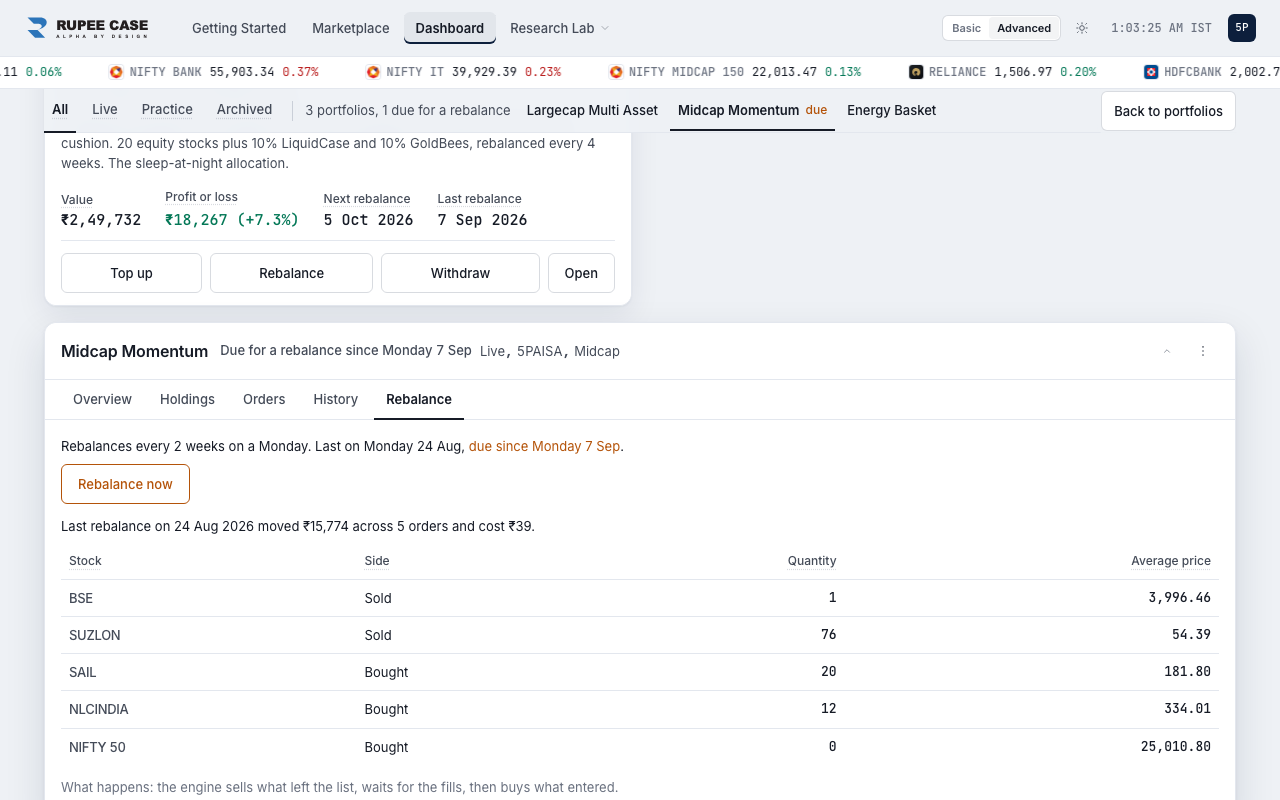The width and height of the screenshot is (1280, 800).
Task: Click the HDFCBANK ticker icon
Action: tap(1151, 72)
